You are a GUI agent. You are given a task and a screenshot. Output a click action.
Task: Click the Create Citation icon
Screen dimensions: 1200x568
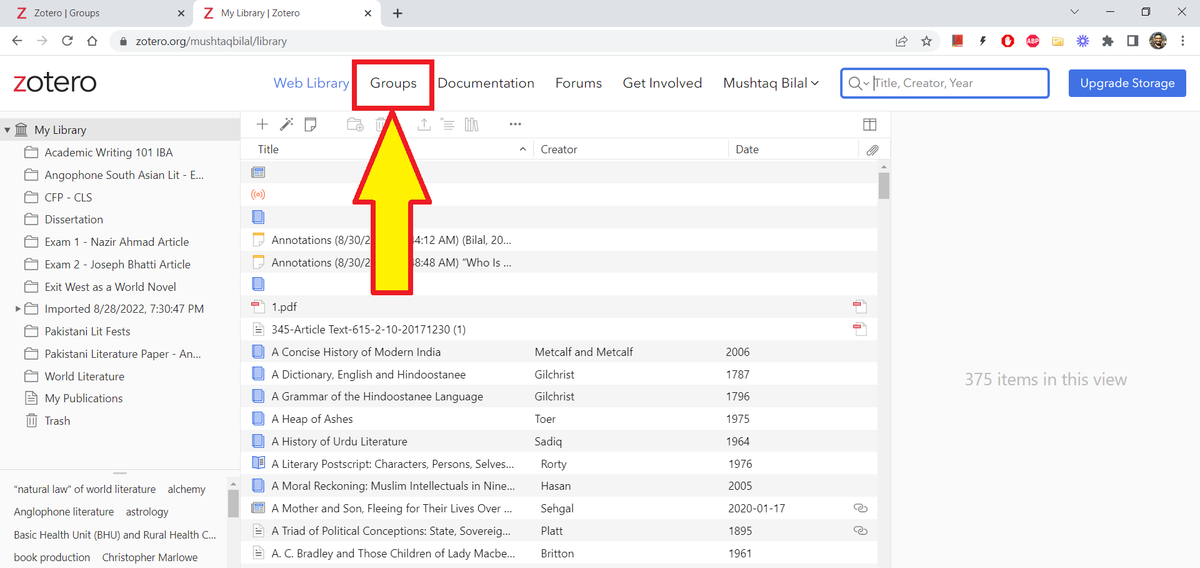pyautogui.click(x=447, y=124)
